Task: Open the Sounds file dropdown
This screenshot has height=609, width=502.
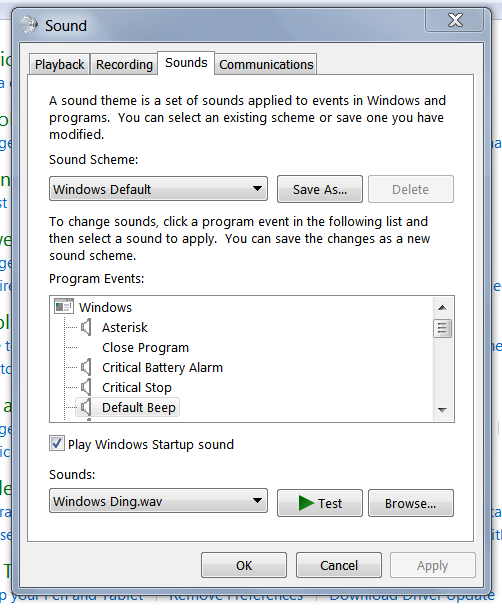Action: tap(158, 501)
